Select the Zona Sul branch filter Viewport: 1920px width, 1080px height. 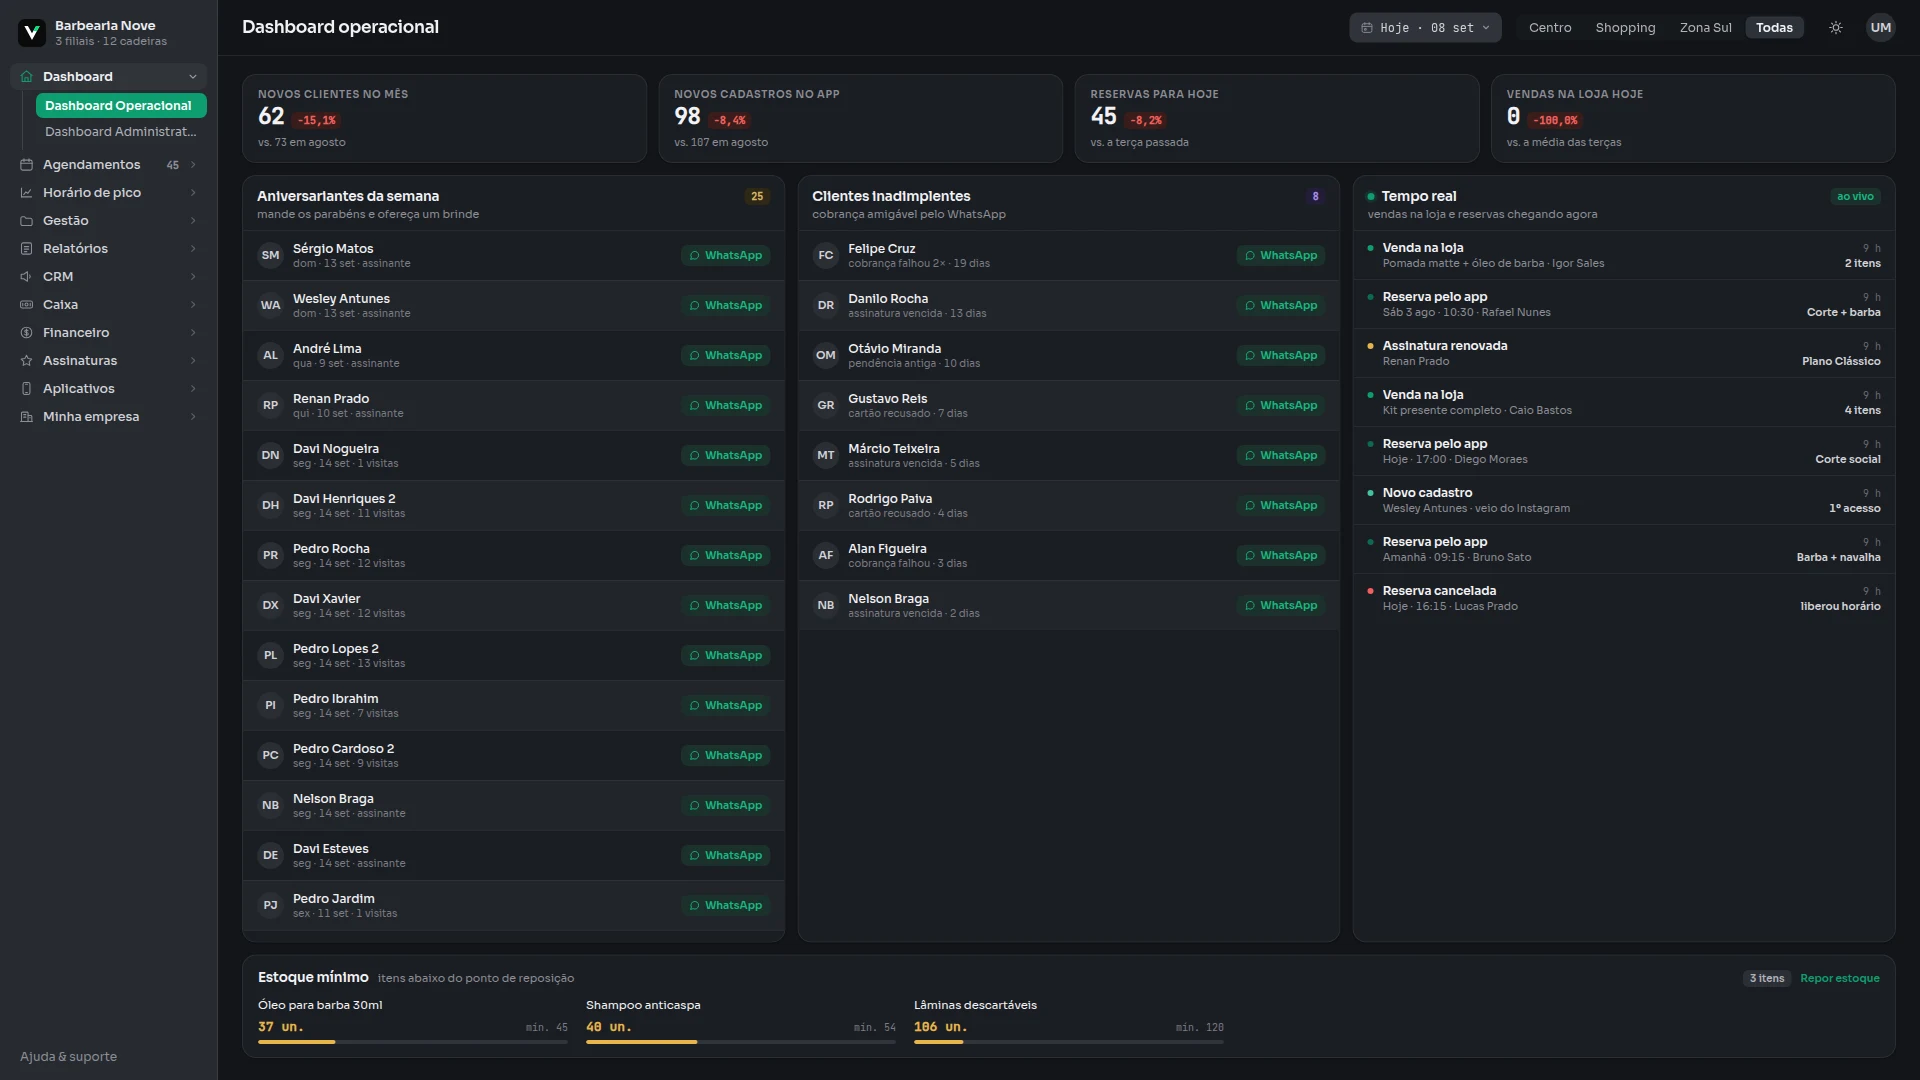coord(1705,28)
